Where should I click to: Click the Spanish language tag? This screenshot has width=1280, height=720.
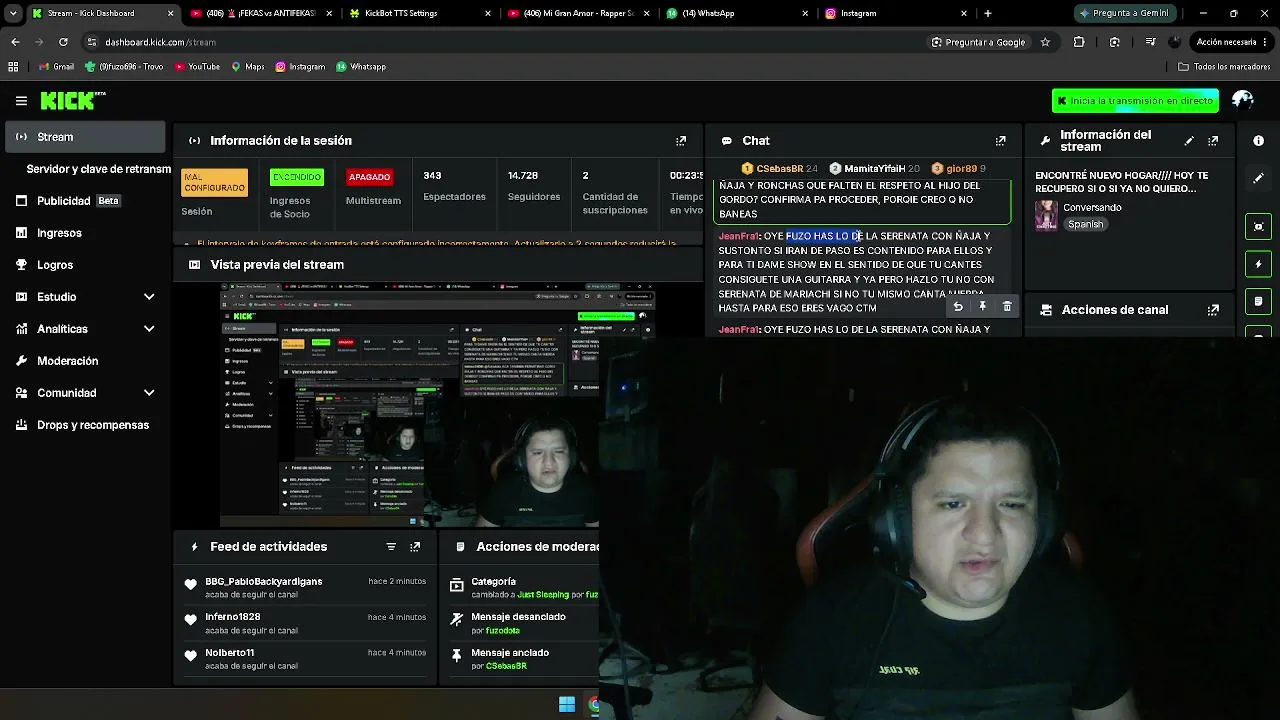click(1085, 225)
